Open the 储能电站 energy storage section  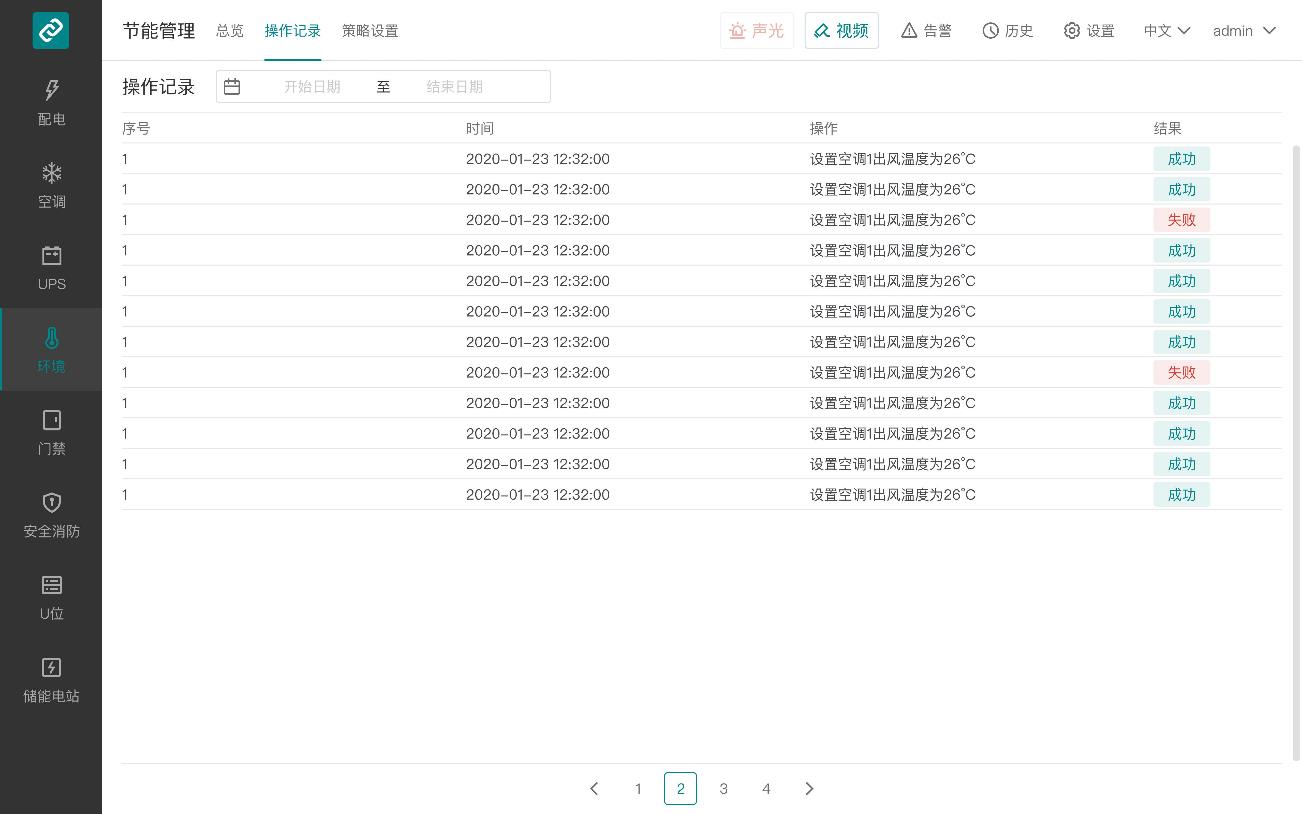(51, 680)
